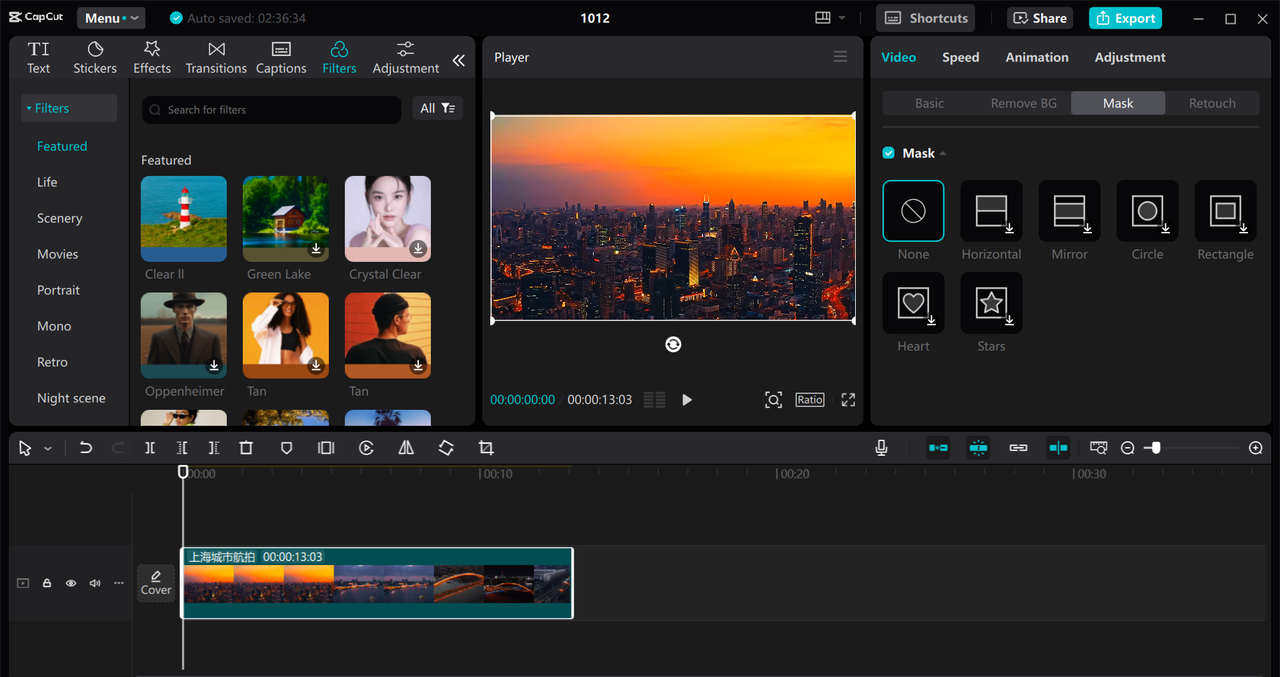Add a marker with the shield icon
1280x677 pixels.
pyautogui.click(x=286, y=448)
